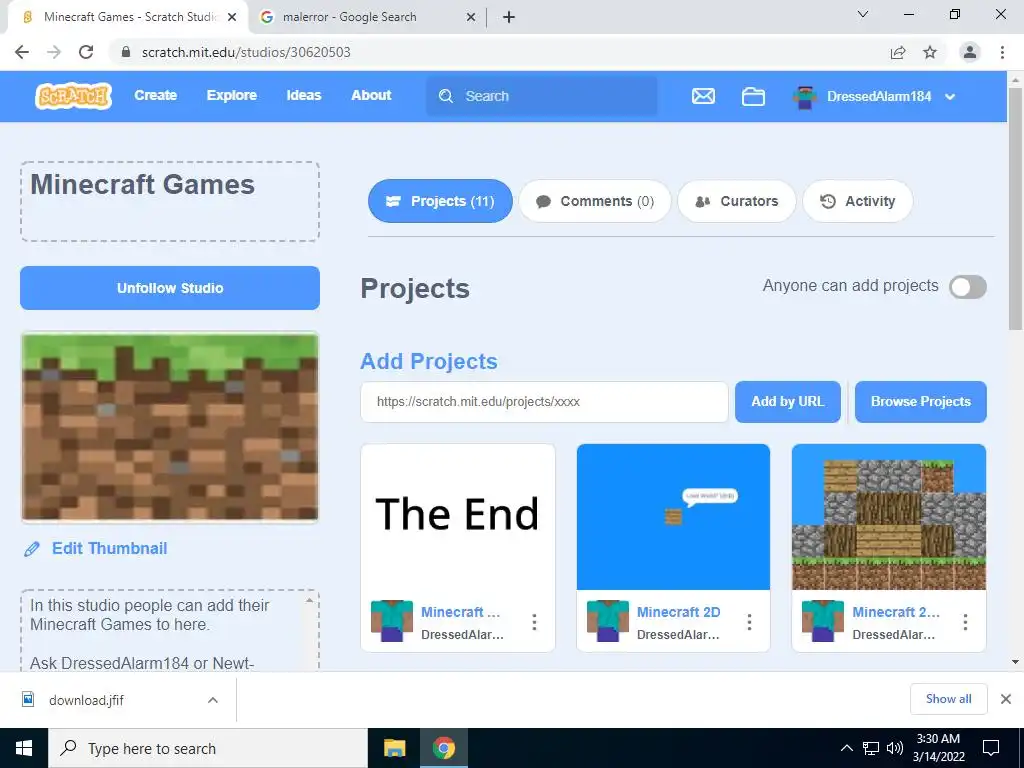Screen dimensions: 1024x768
Task: Click the browser forward arrow
Action: point(54,52)
